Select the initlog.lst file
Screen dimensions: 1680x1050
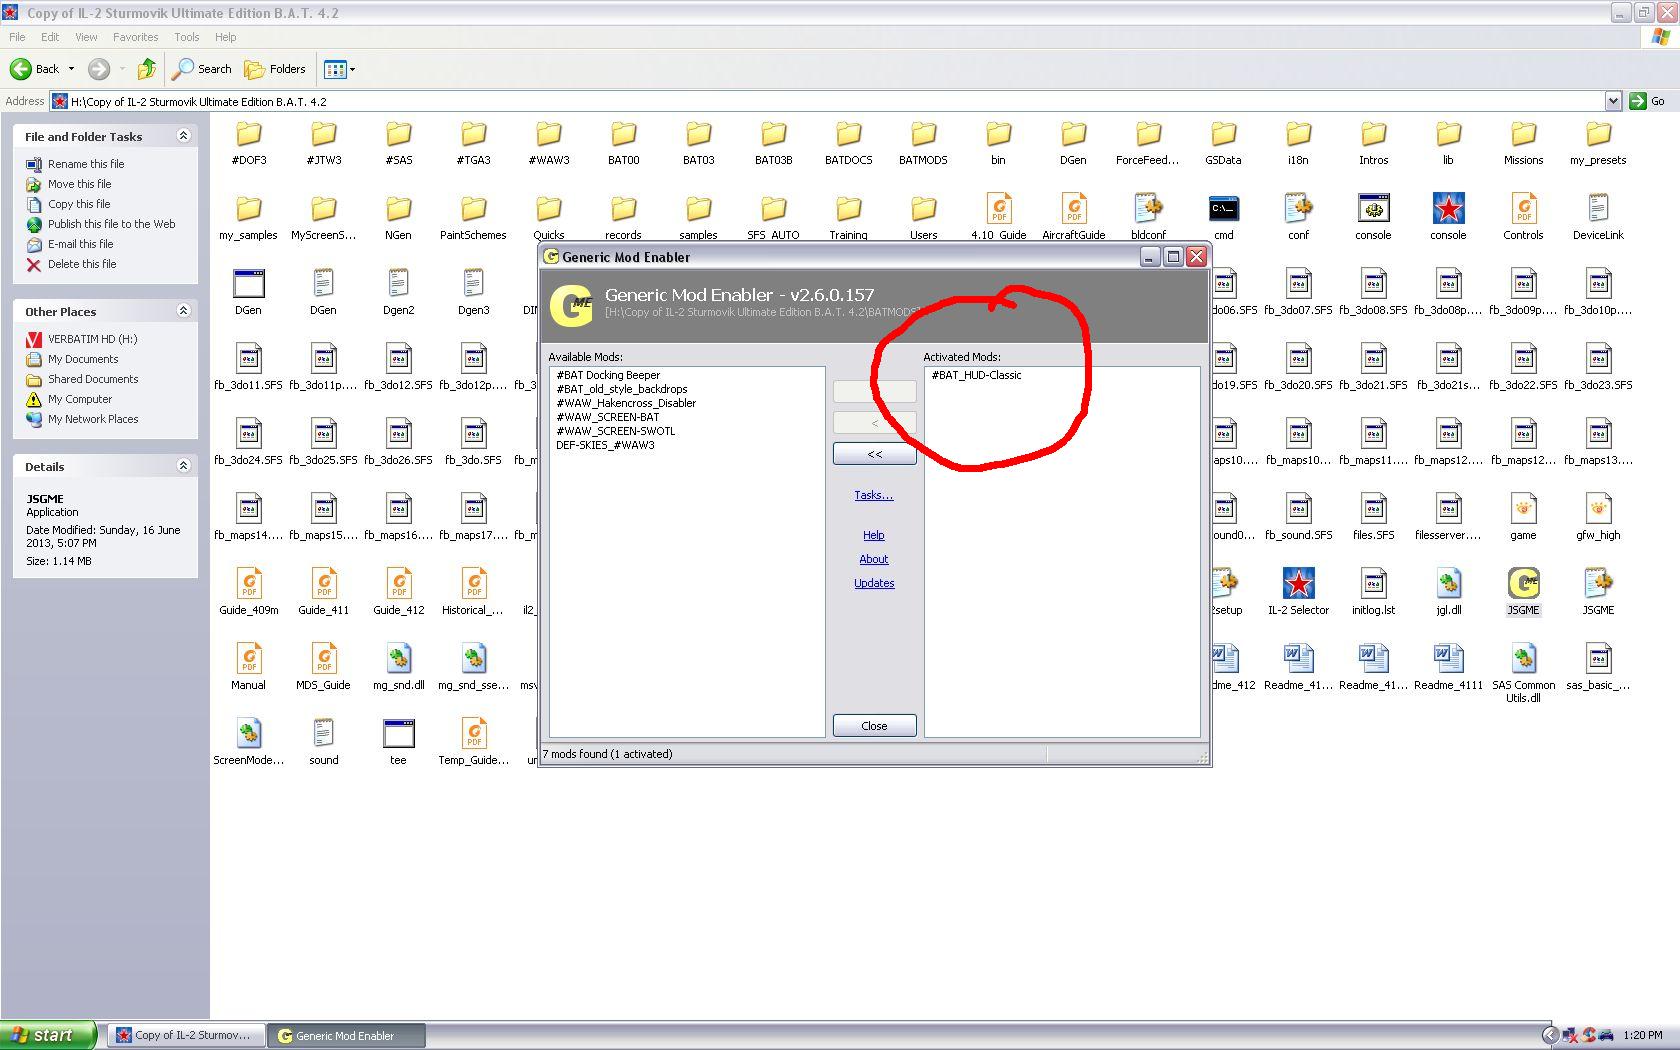point(1373,592)
